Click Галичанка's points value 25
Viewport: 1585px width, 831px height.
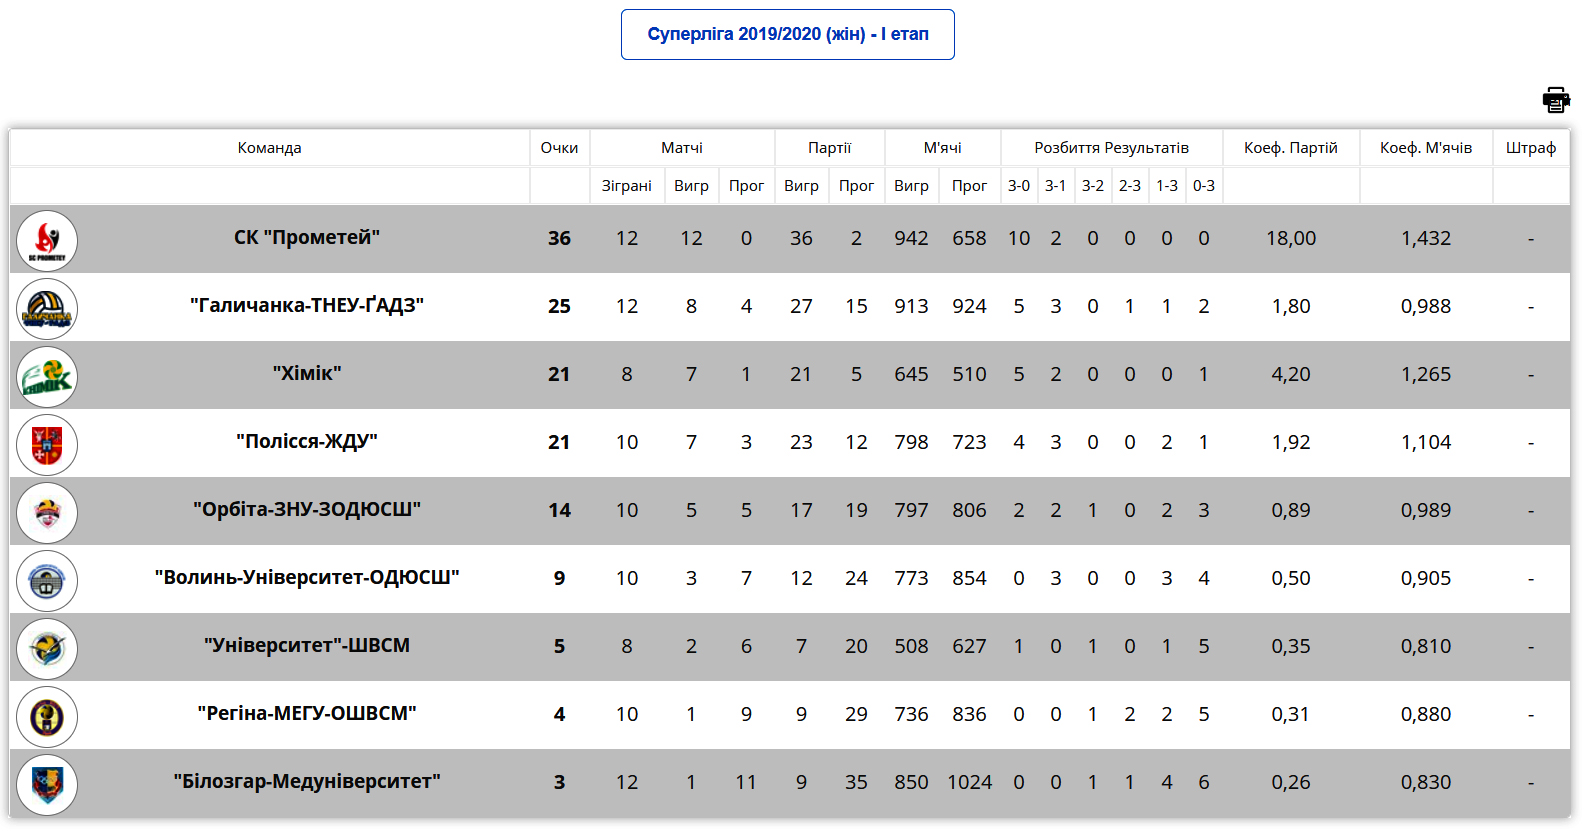tap(559, 307)
